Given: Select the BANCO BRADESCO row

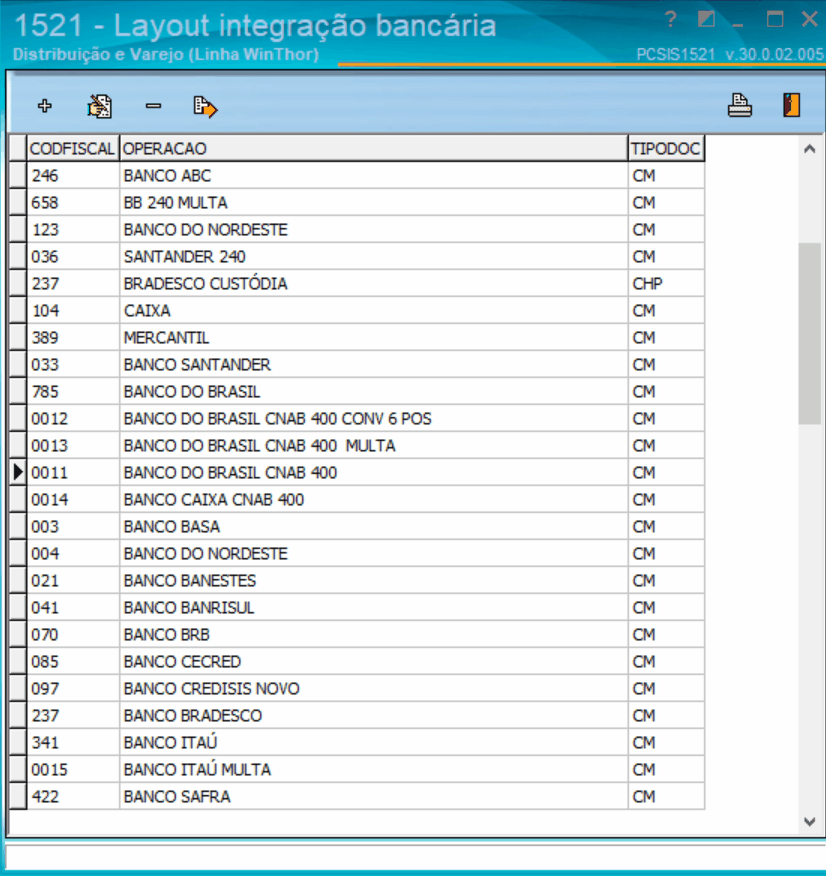Looking at the screenshot, I should tap(357, 716).
